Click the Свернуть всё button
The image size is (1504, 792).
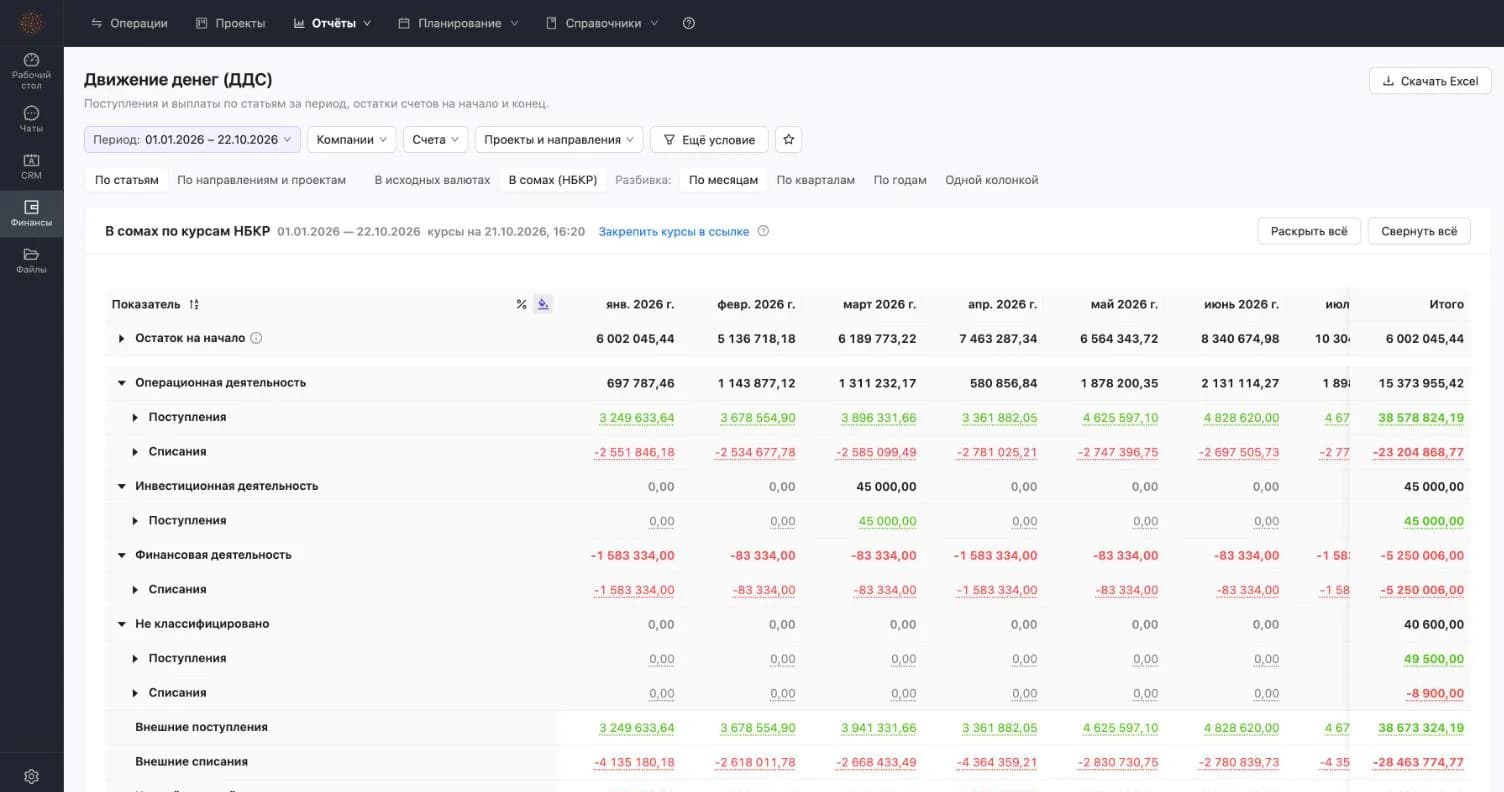point(1419,231)
